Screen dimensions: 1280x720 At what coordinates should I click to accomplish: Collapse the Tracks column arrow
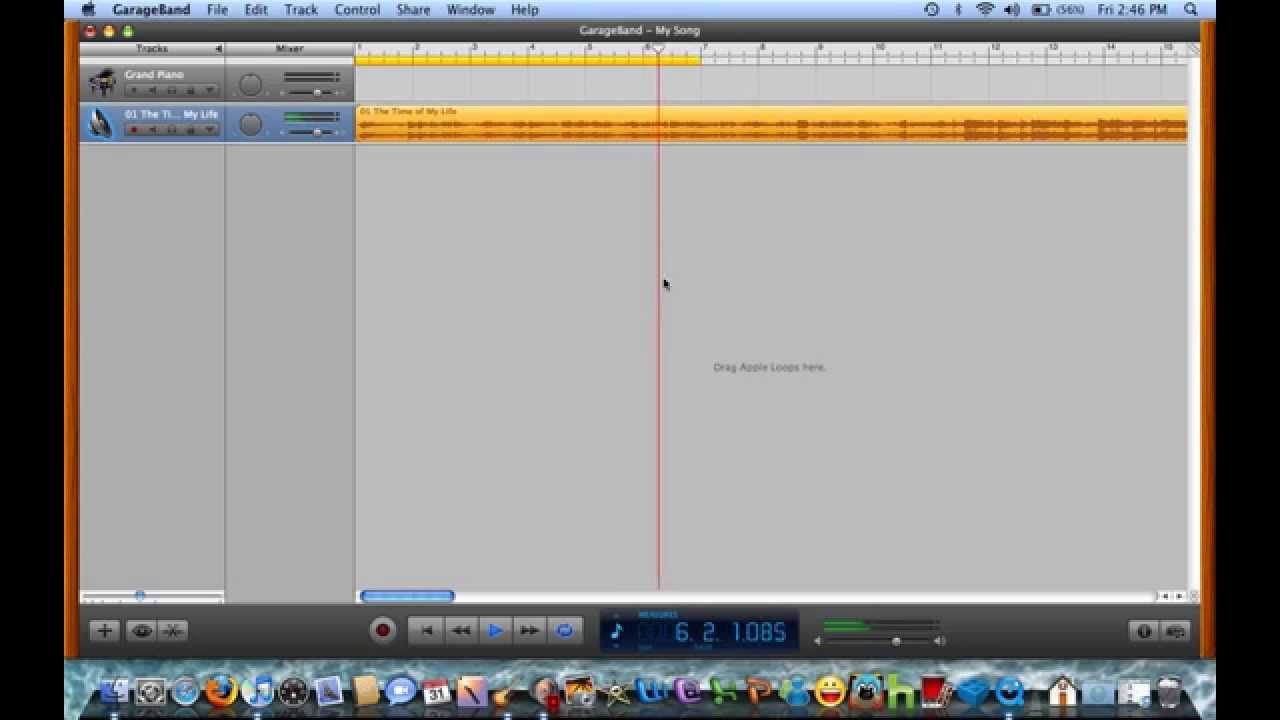click(218, 48)
